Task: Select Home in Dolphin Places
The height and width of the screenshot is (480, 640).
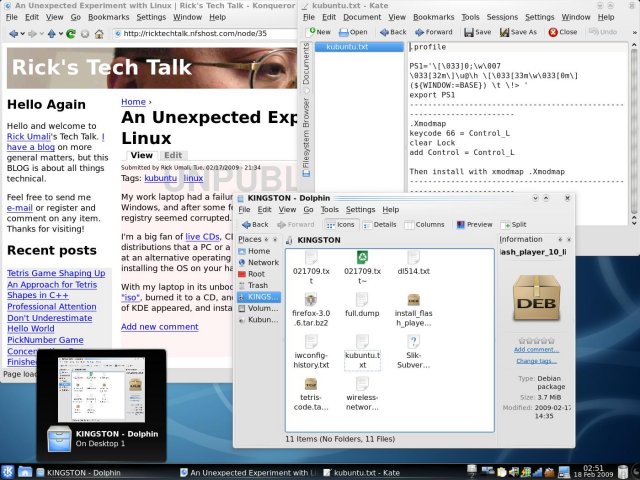Action: [x=259, y=251]
